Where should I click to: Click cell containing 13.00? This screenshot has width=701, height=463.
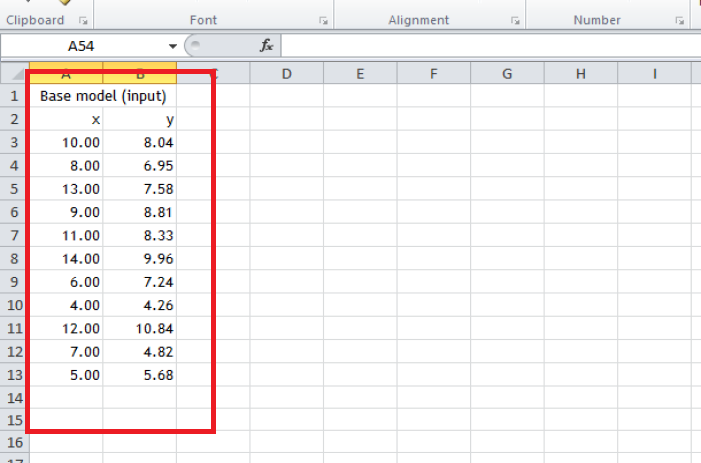click(66, 189)
